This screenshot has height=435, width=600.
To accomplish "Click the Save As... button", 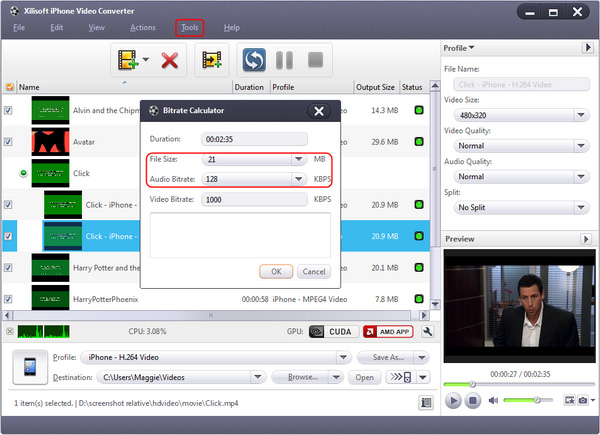I will pos(386,357).
